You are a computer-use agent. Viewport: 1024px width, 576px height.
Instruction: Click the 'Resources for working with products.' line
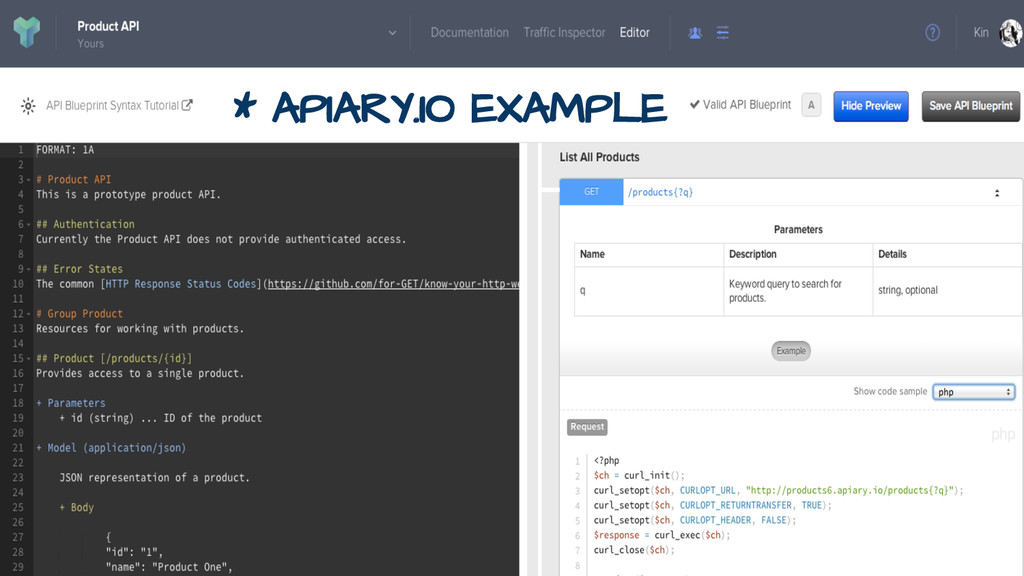[140, 328]
